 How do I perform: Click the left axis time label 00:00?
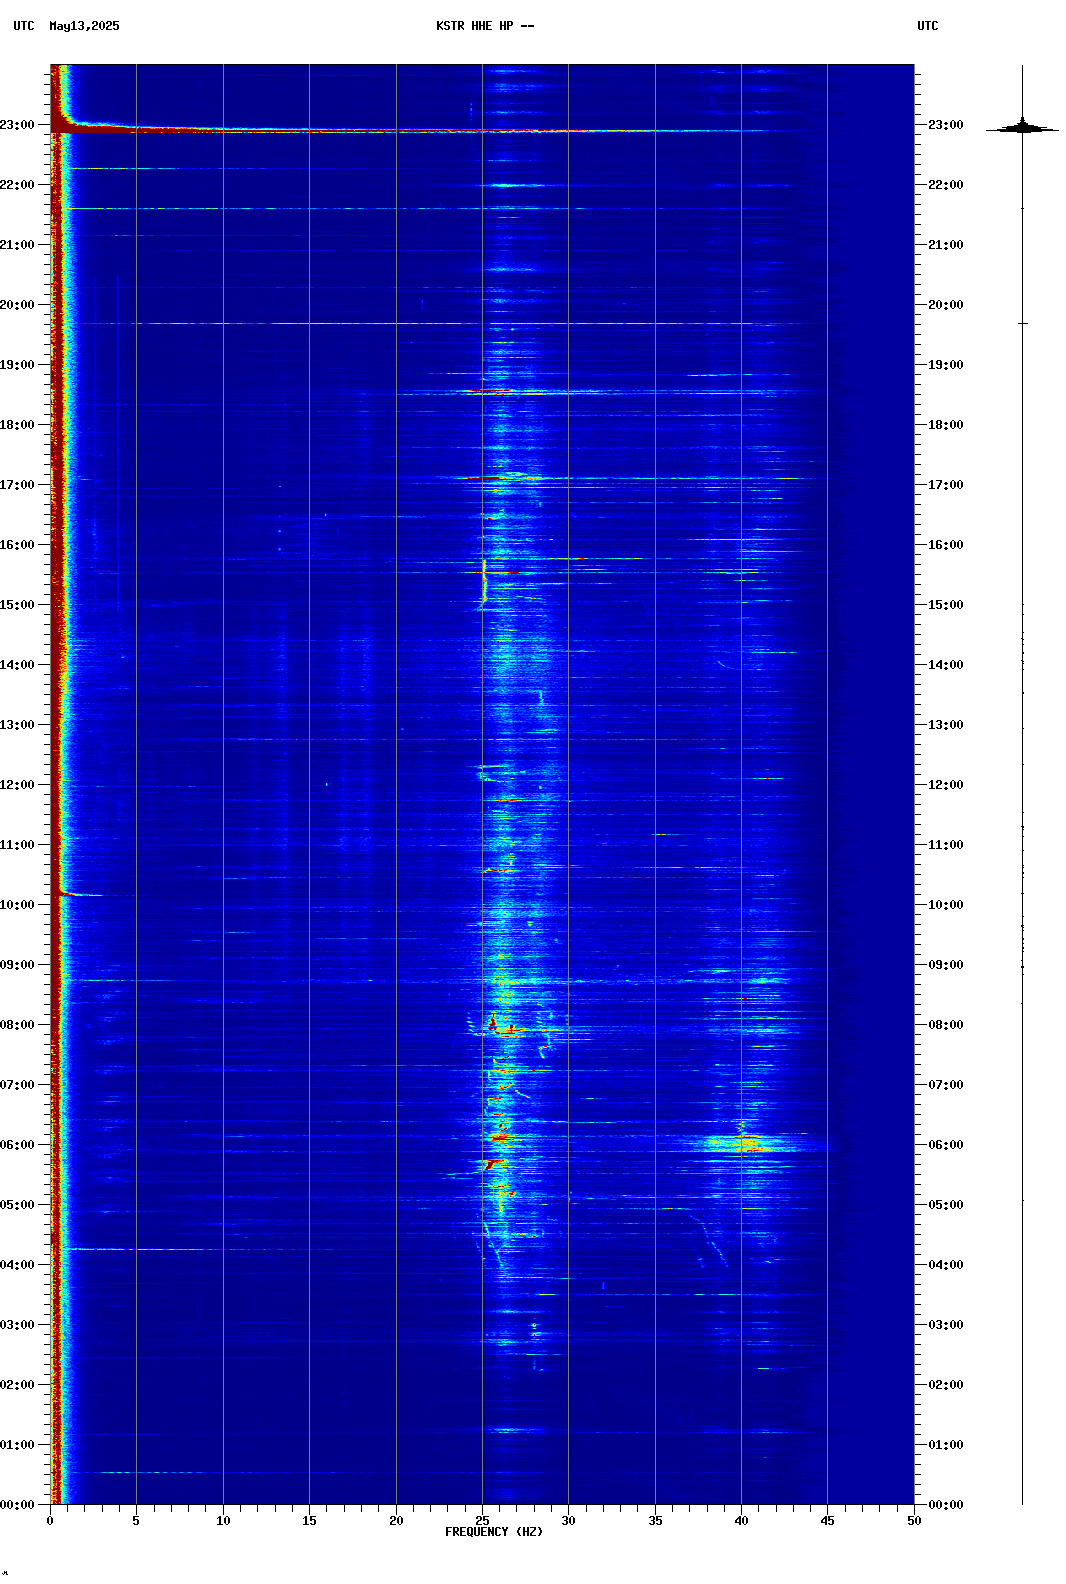(17, 1505)
